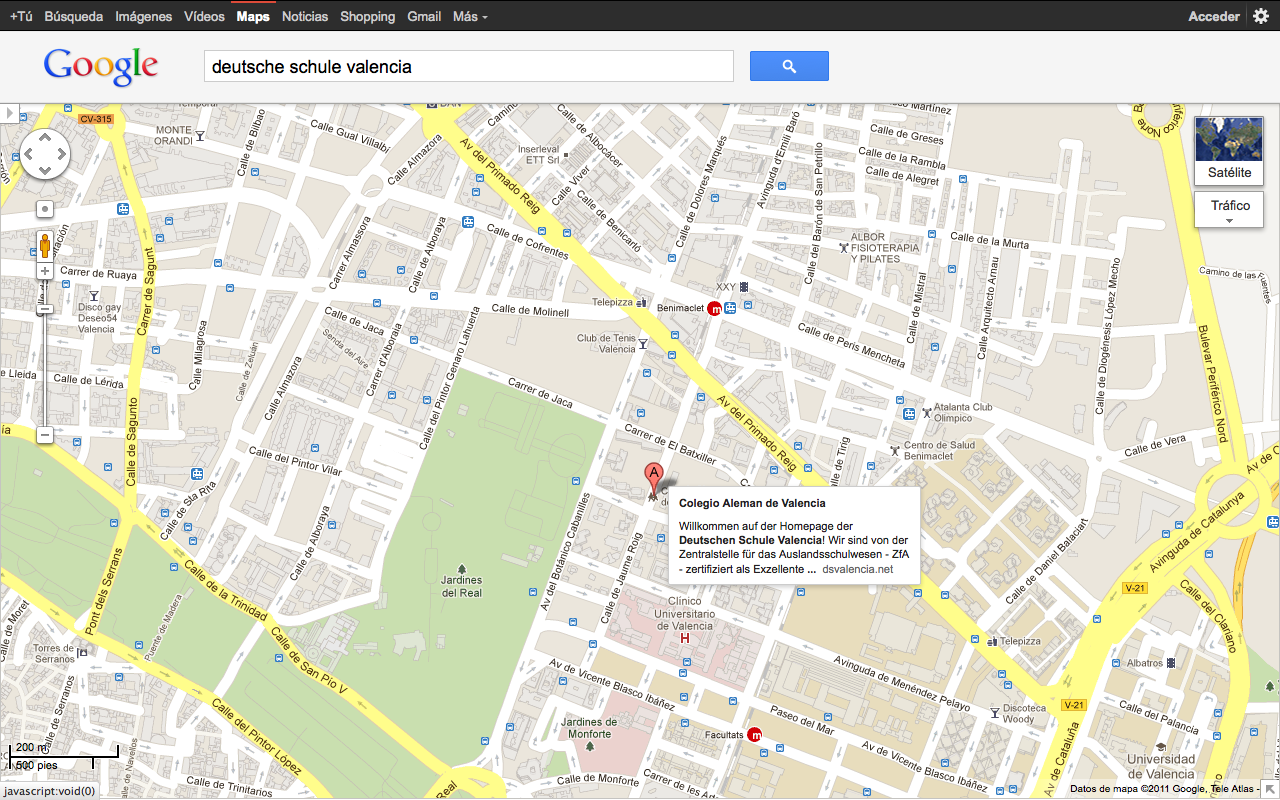Screen dimensions: 1280x800
Task: Go to Imágenes in the top bar
Action: pos(143,17)
